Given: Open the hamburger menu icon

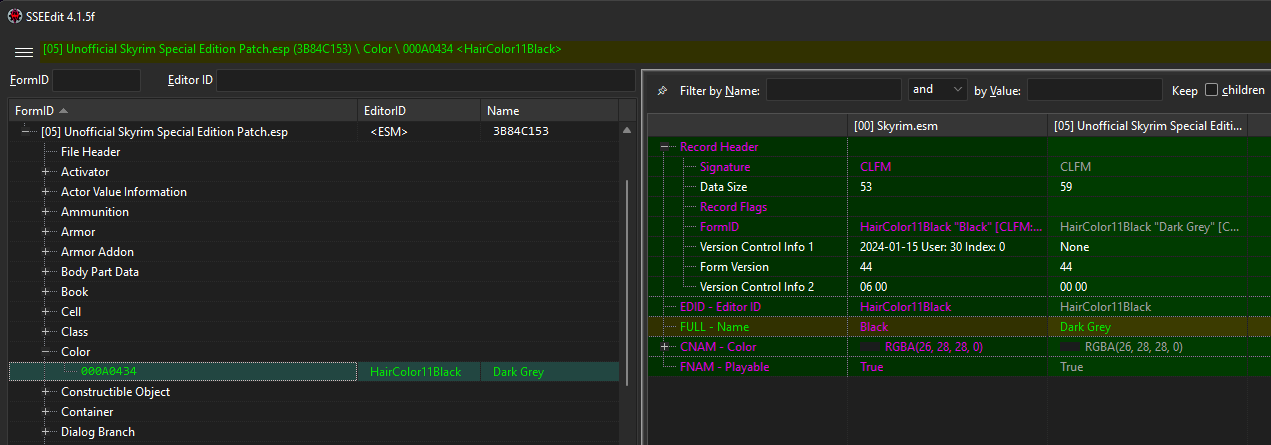Looking at the screenshot, I should (x=24, y=50).
